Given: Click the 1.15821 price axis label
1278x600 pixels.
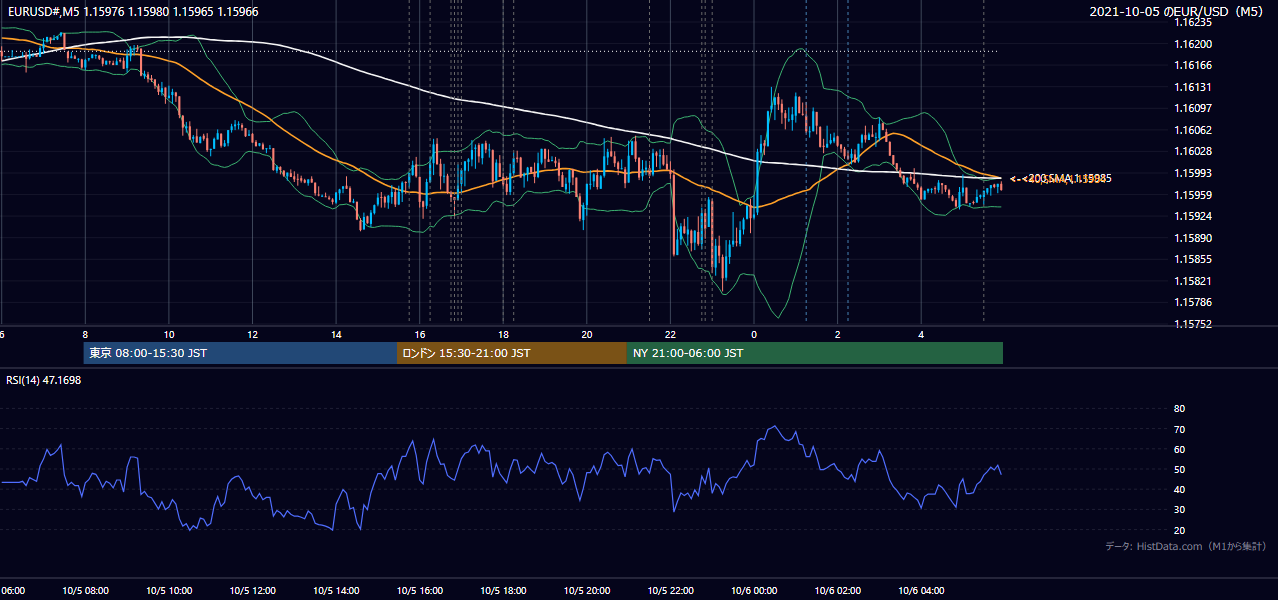Looking at the screenshot, I should point(1192,281).
